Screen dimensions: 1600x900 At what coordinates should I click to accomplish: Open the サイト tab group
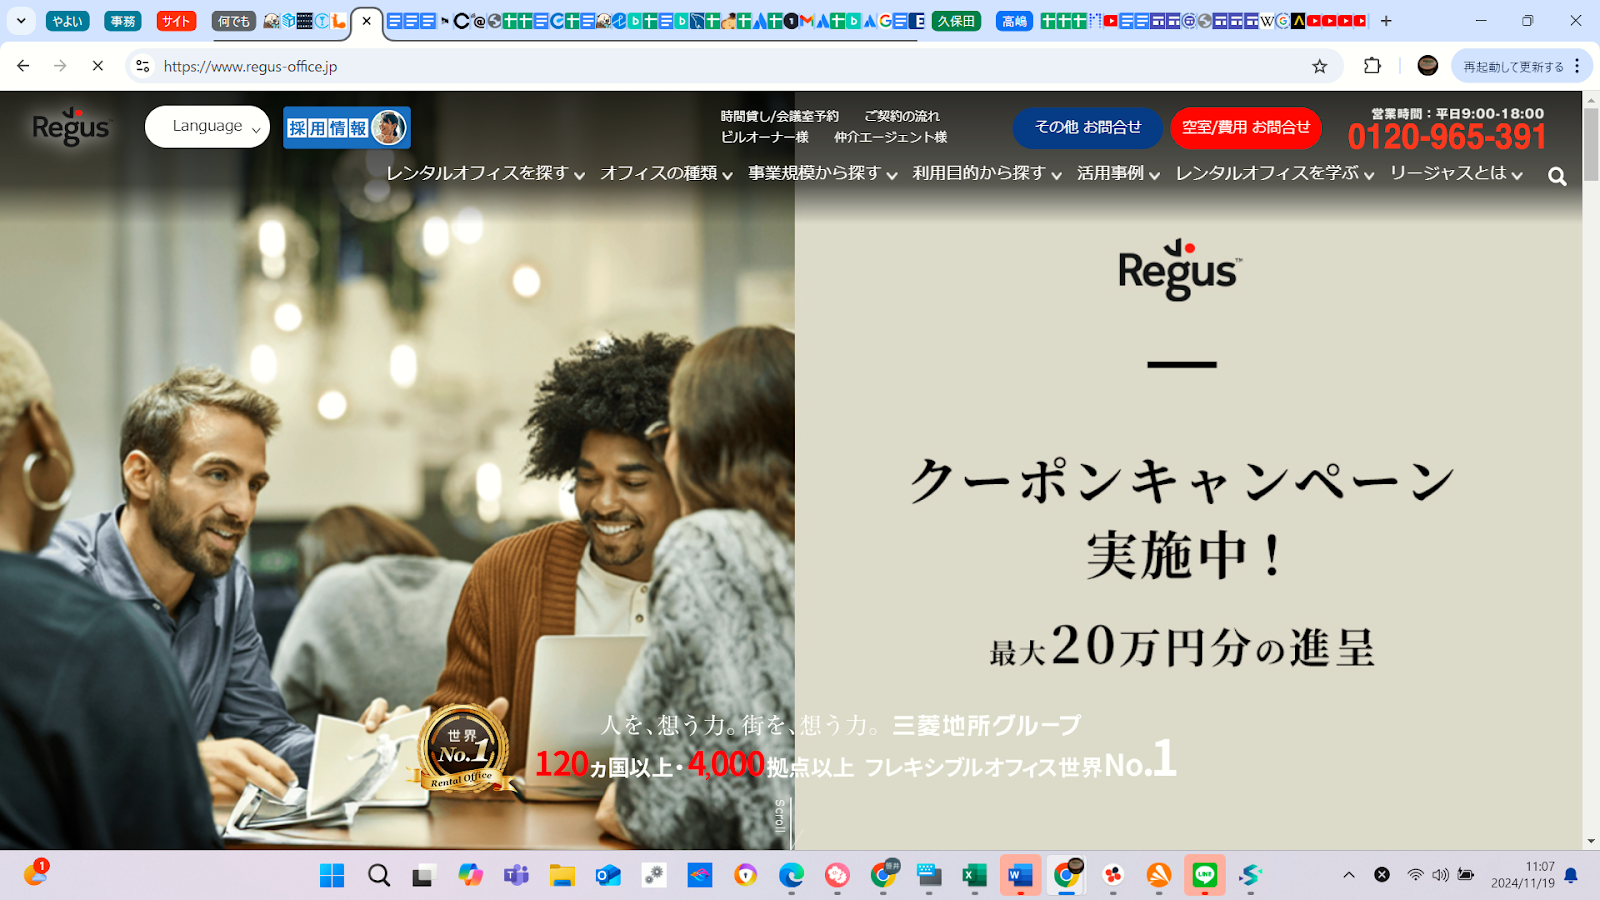[176, 21]
